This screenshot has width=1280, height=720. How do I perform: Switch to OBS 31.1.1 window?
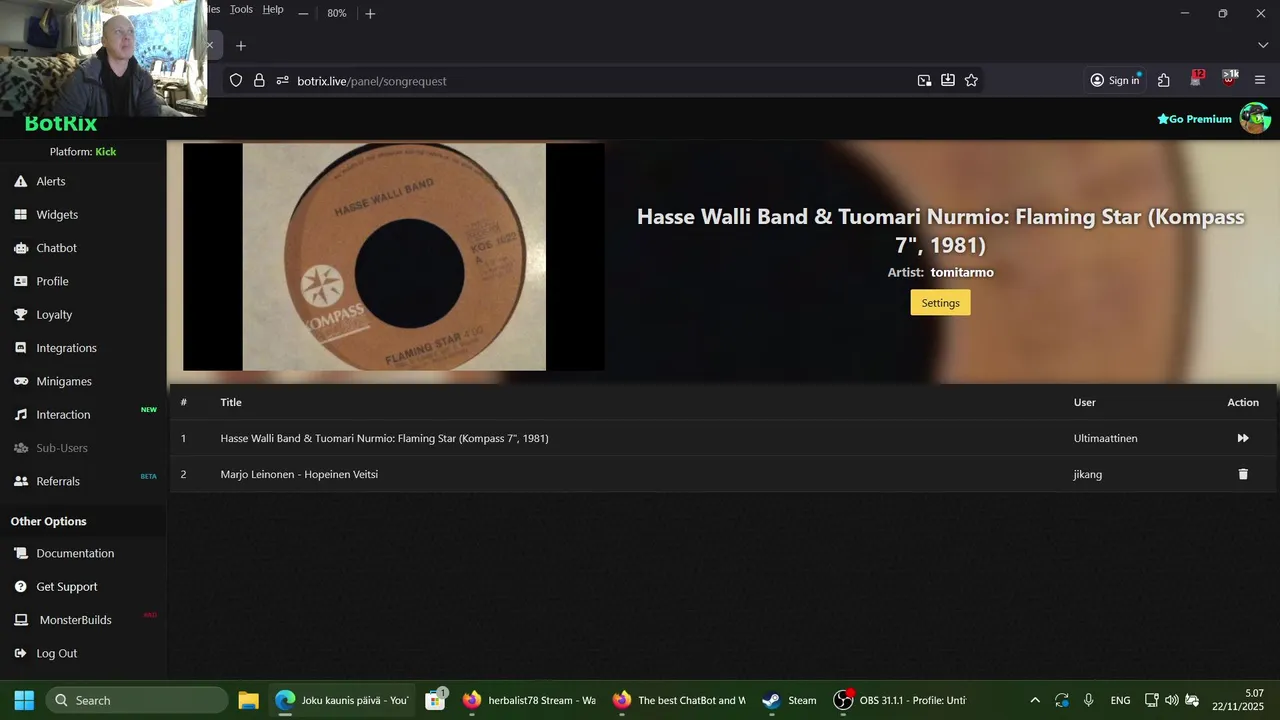click(901, 700)
